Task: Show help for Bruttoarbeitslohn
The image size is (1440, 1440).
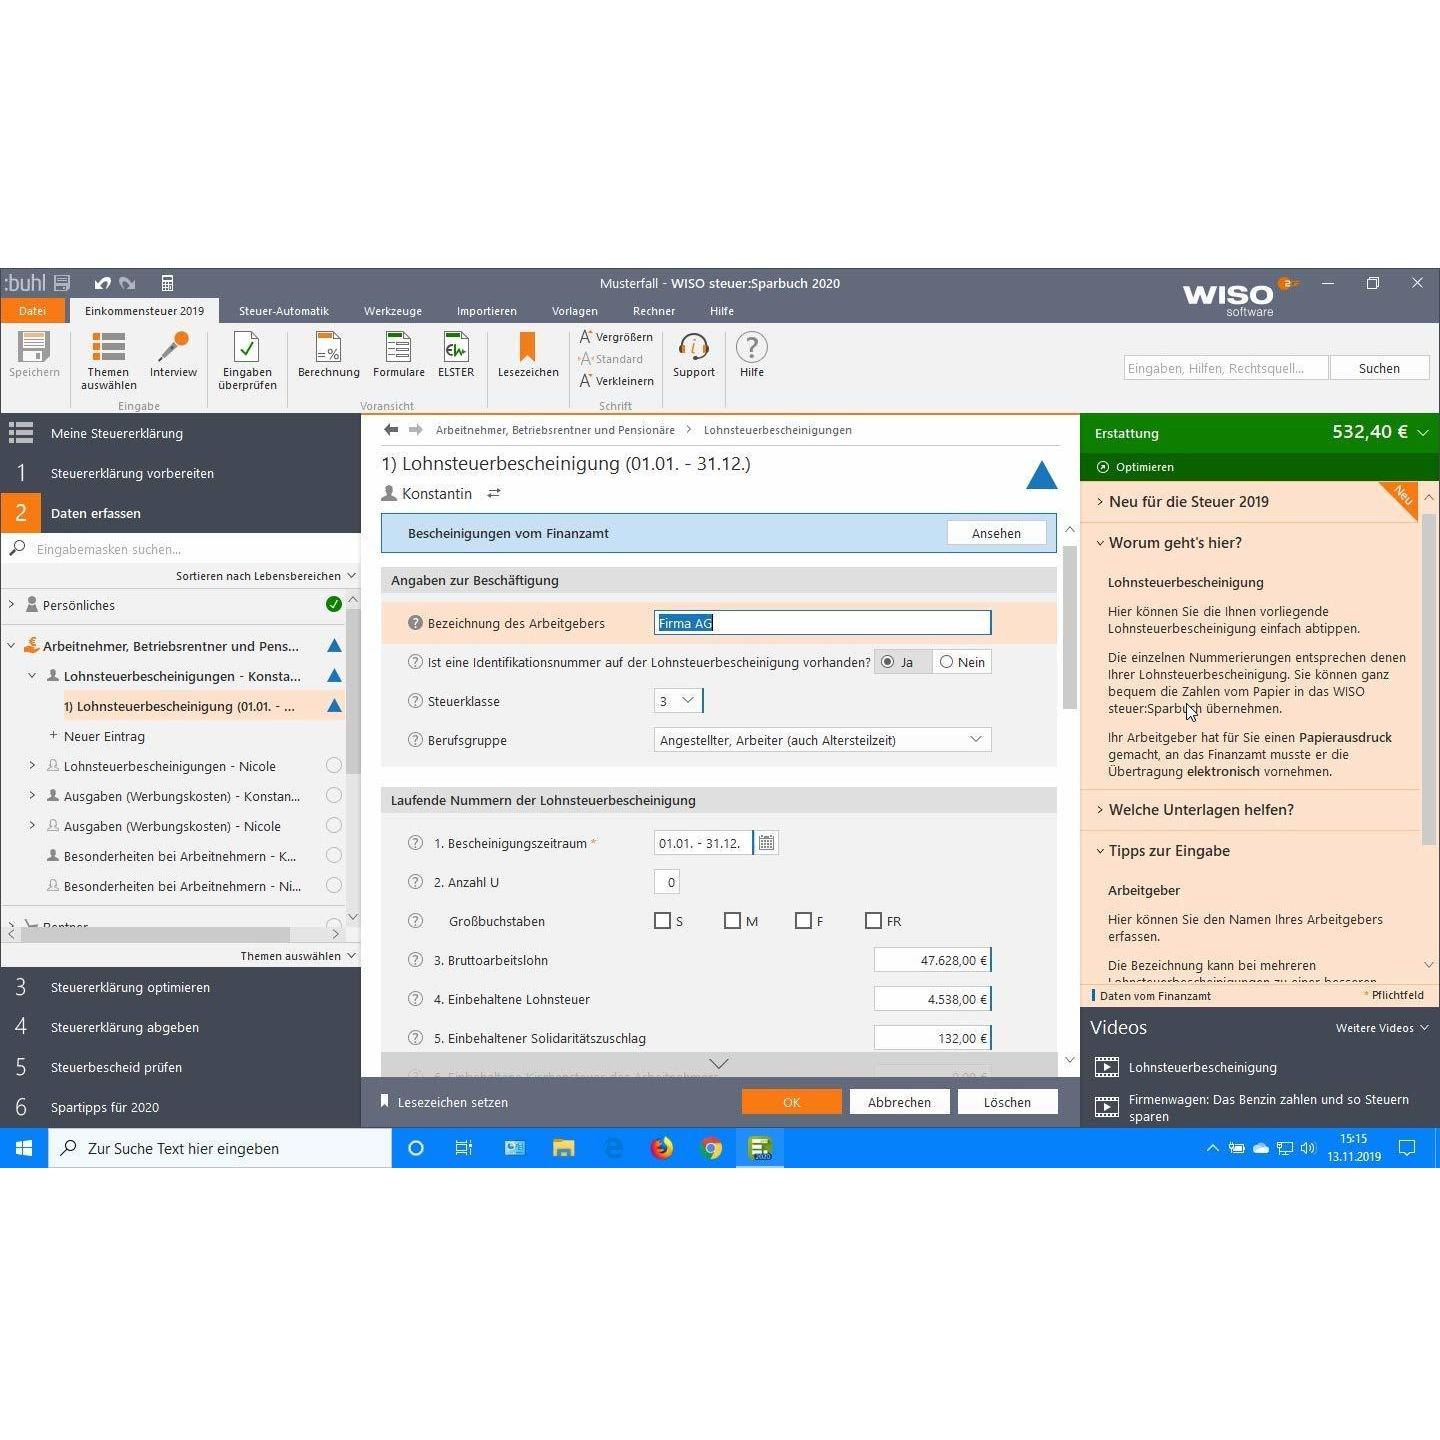Action: 415,960
